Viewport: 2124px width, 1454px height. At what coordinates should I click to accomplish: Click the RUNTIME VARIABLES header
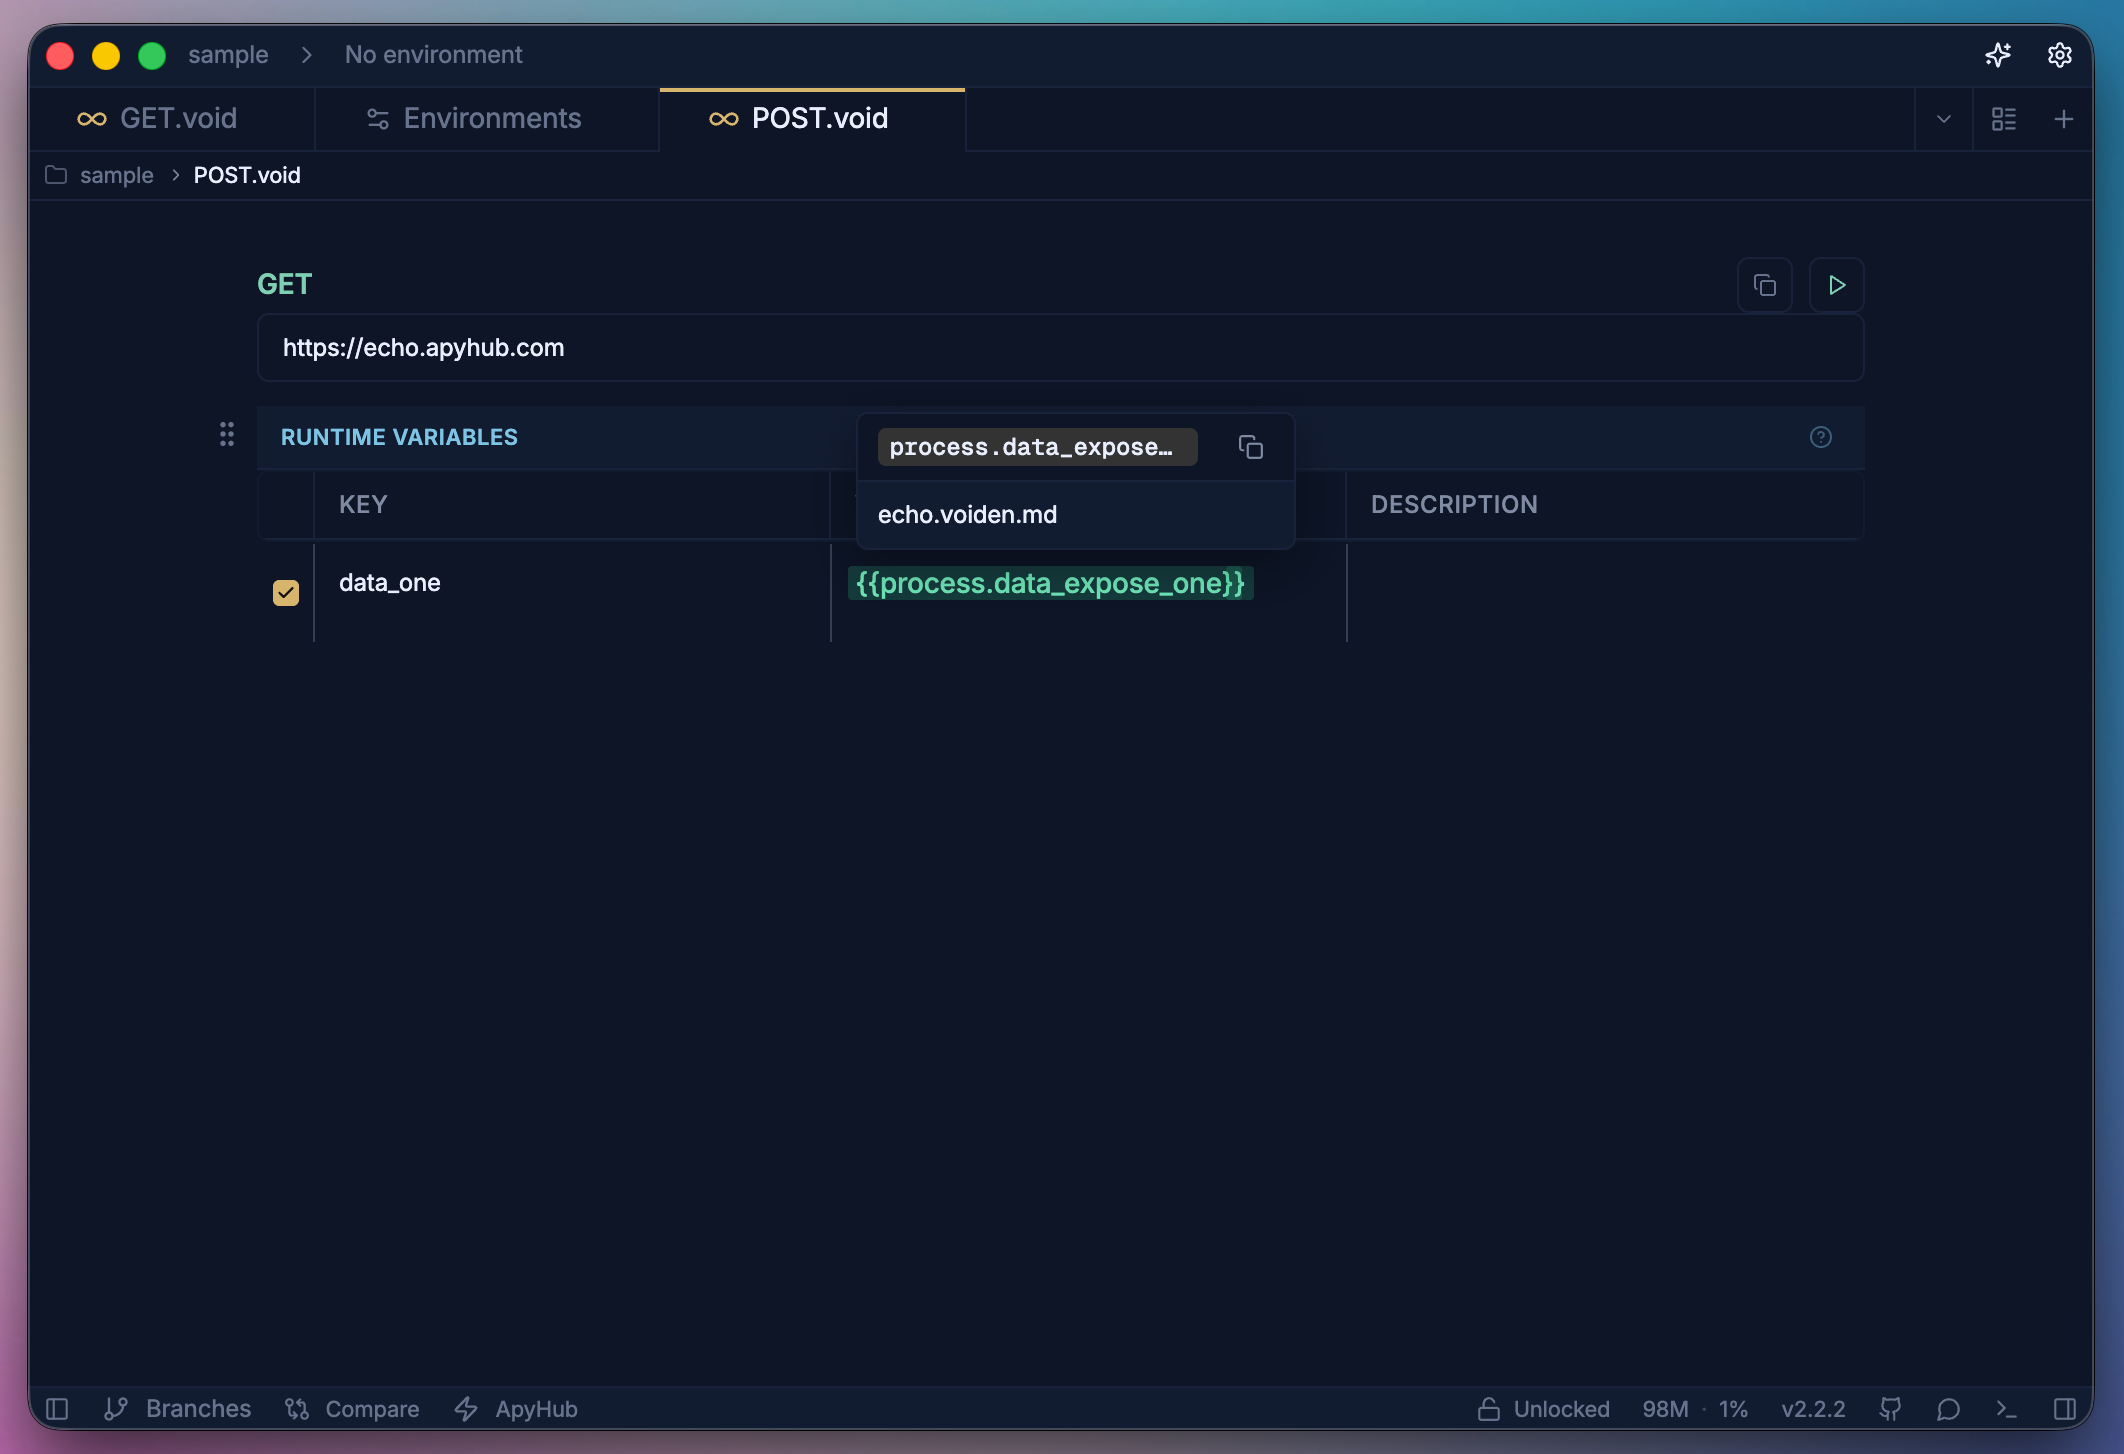pyautogui.click(x=399, y=437)
